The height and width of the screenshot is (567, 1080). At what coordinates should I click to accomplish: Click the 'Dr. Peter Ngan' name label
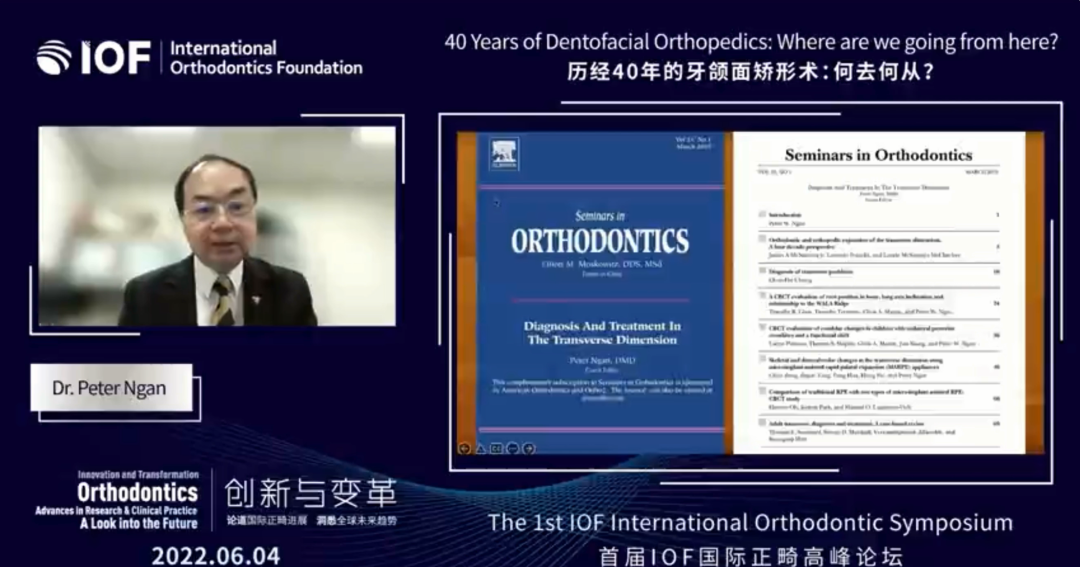[109, 389]
